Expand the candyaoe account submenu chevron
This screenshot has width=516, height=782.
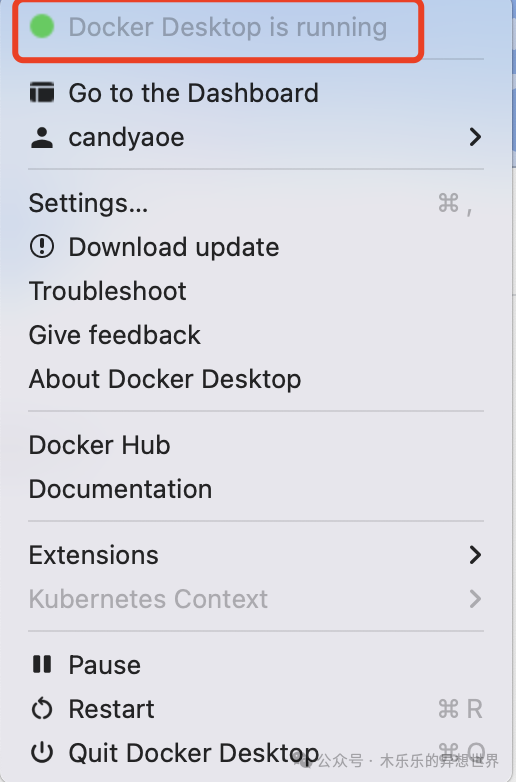[x=475, y=137]
